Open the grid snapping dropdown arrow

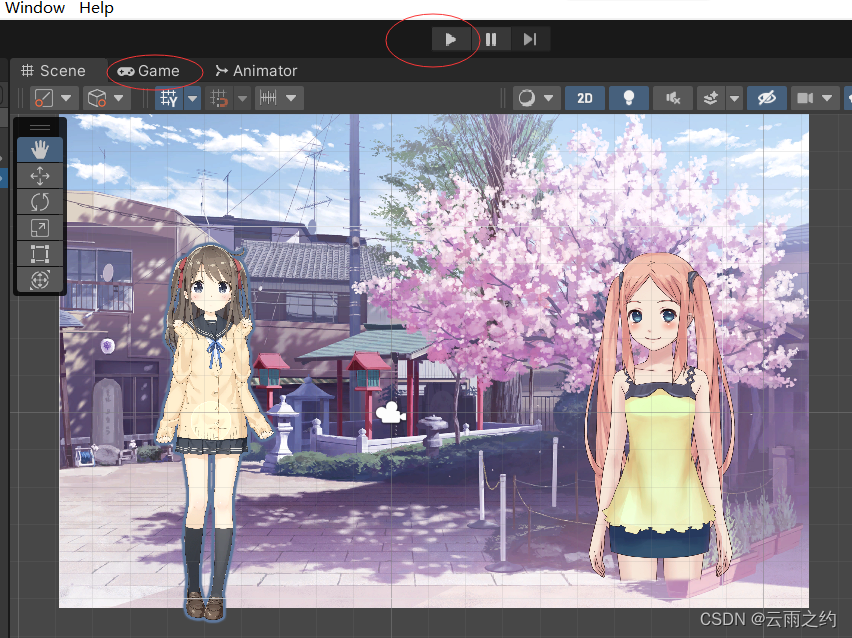click(x=242, y=98)
